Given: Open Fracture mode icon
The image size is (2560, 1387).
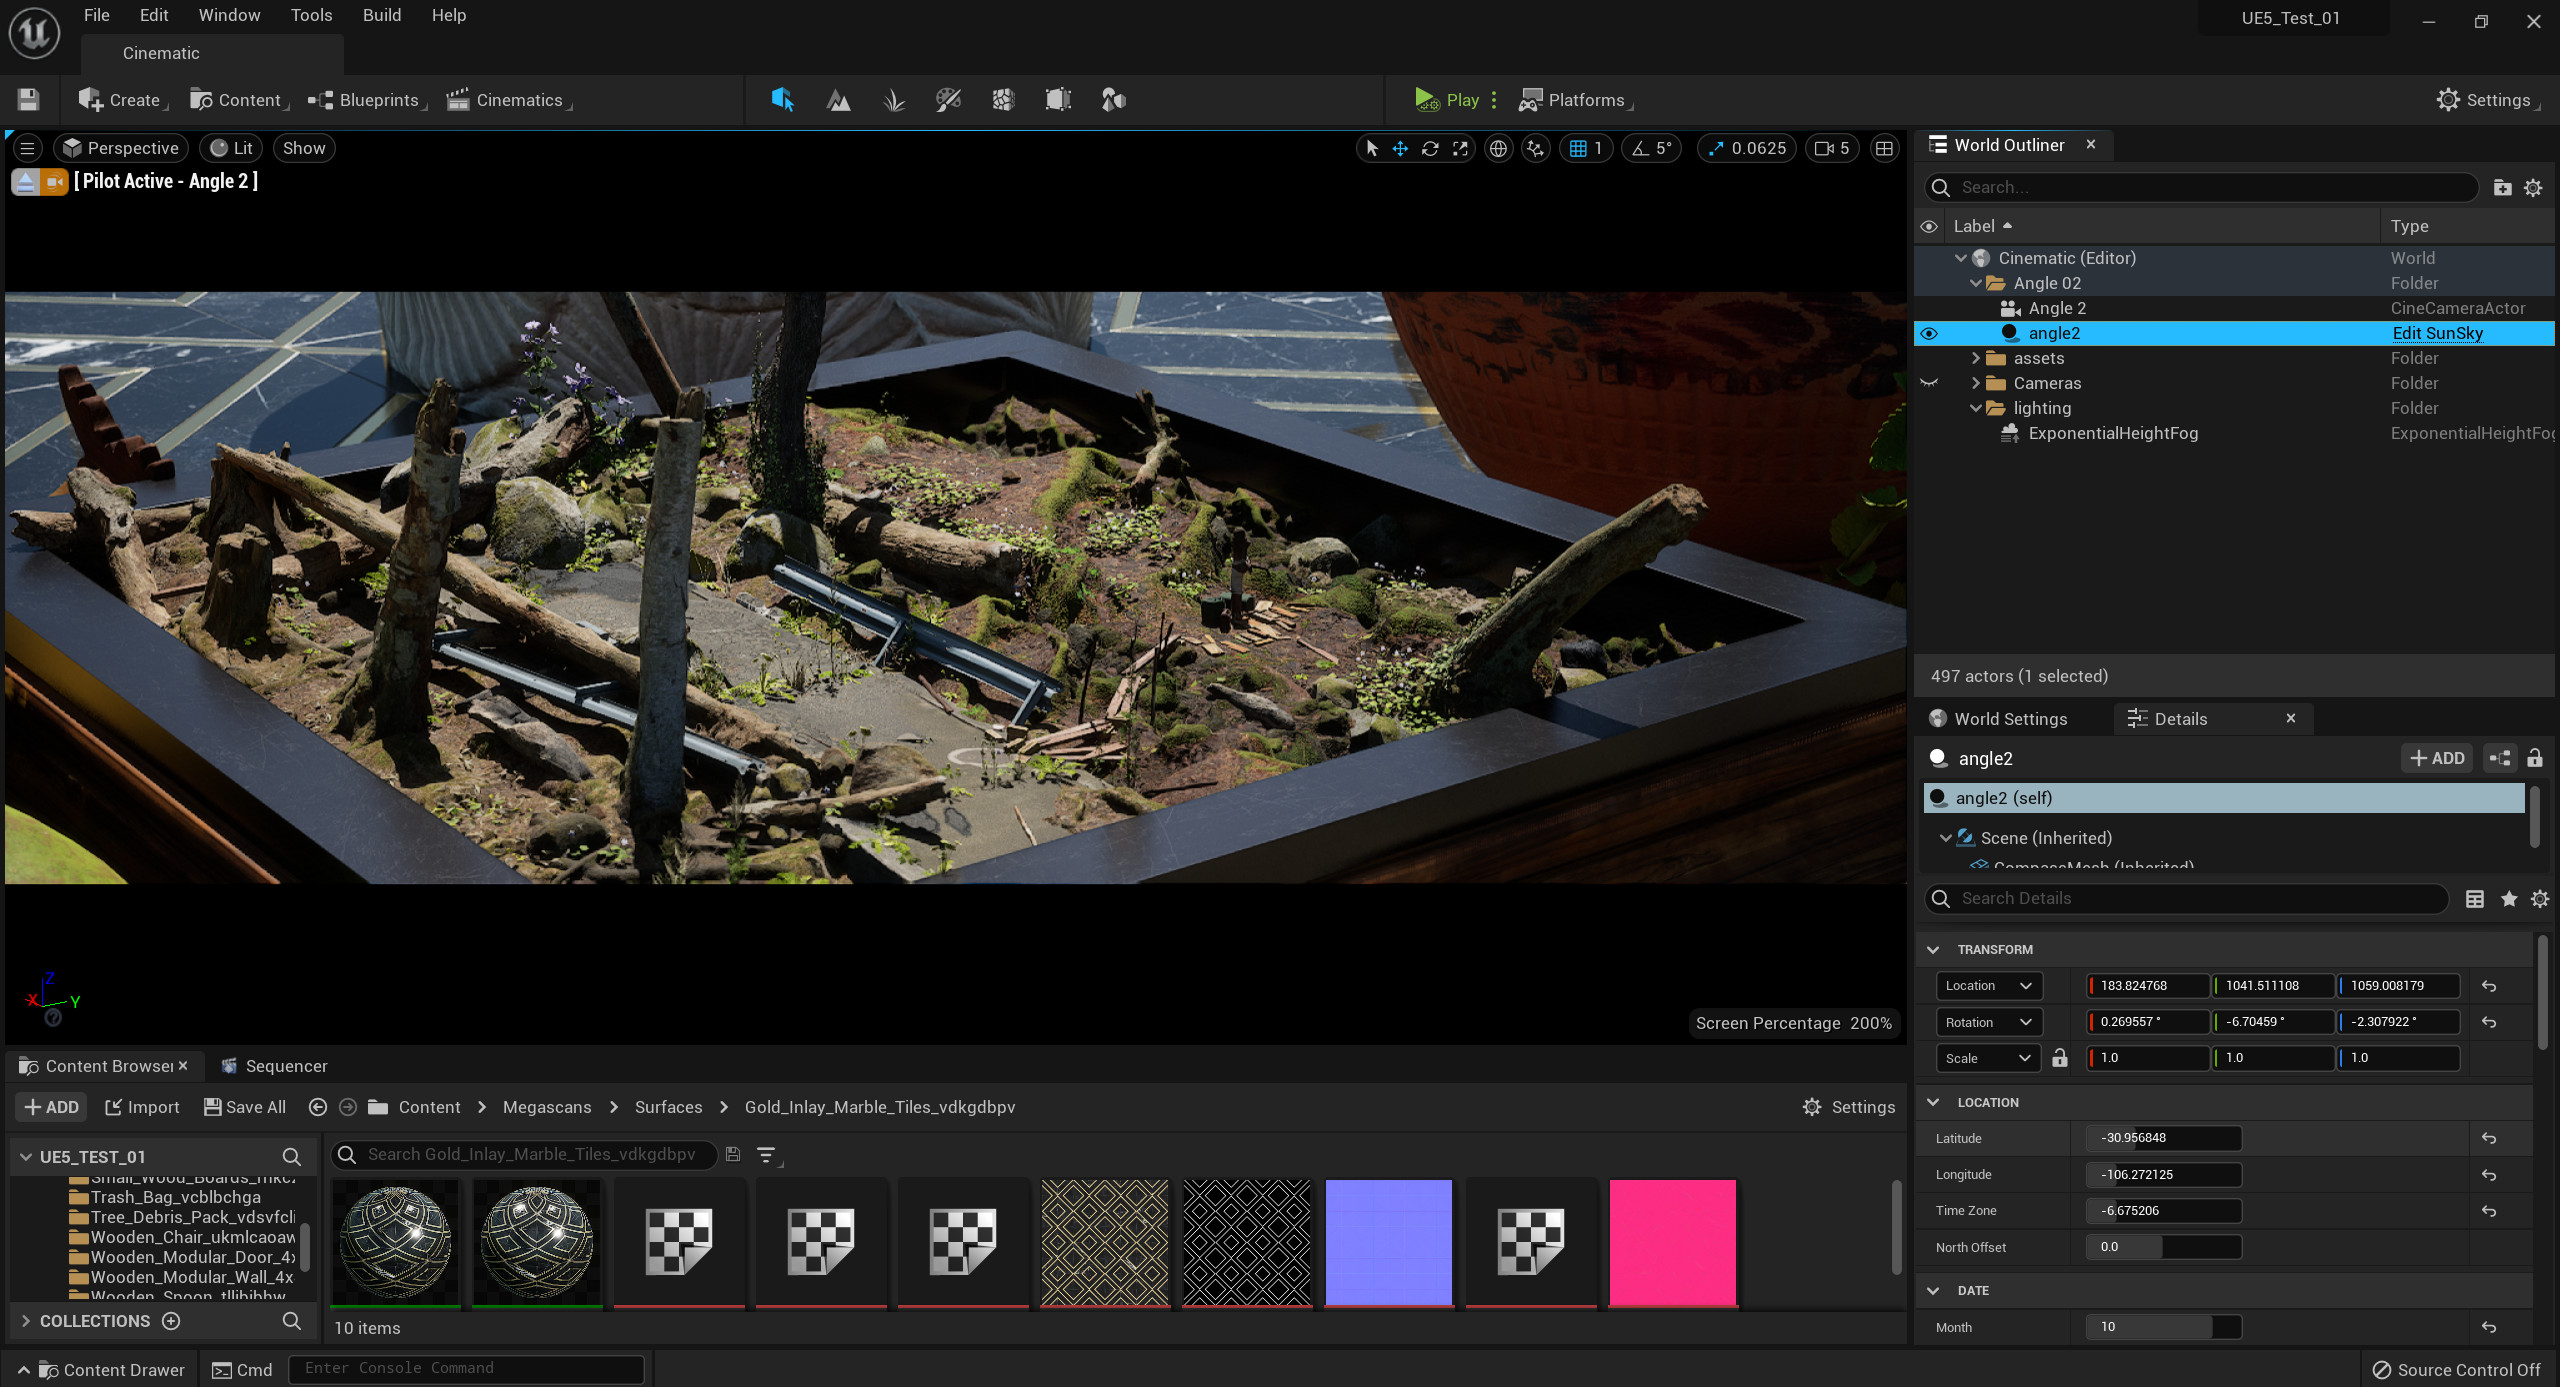Looking at the screenshot, I should coord(1003,99).
